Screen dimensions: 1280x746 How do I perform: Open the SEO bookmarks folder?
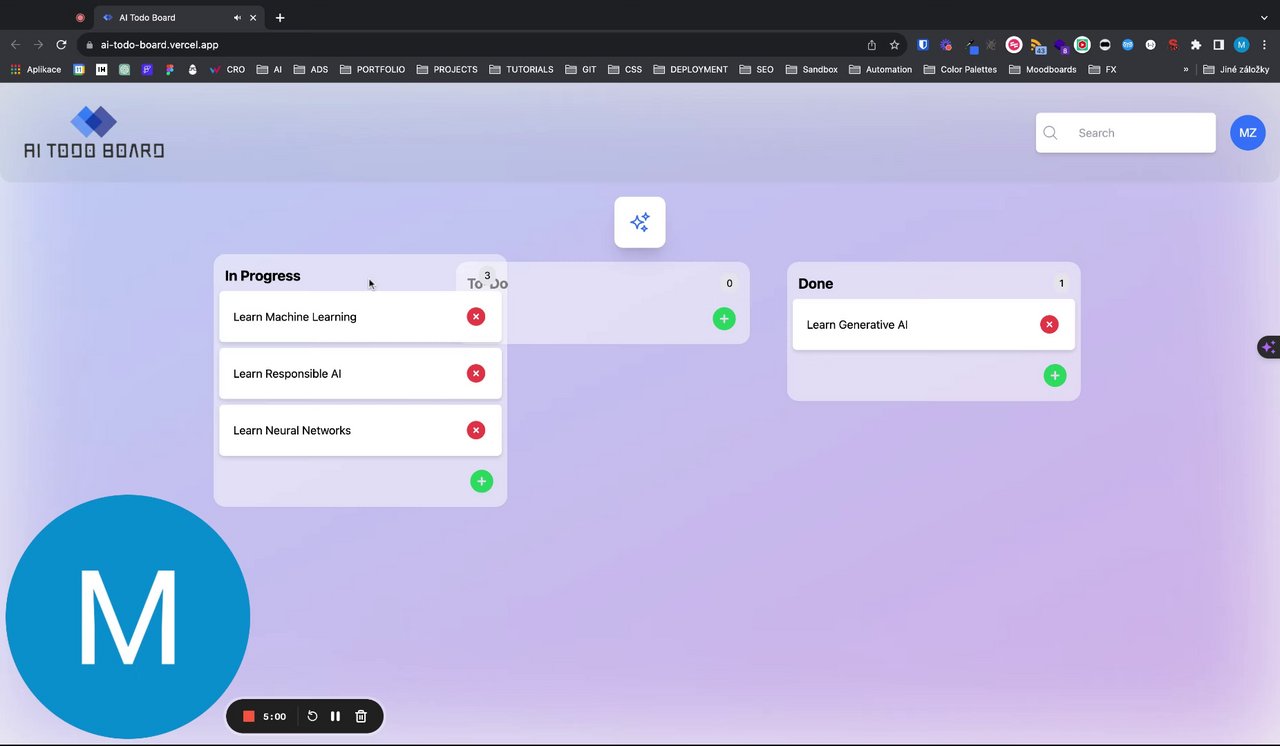click(x=757, y=70)
